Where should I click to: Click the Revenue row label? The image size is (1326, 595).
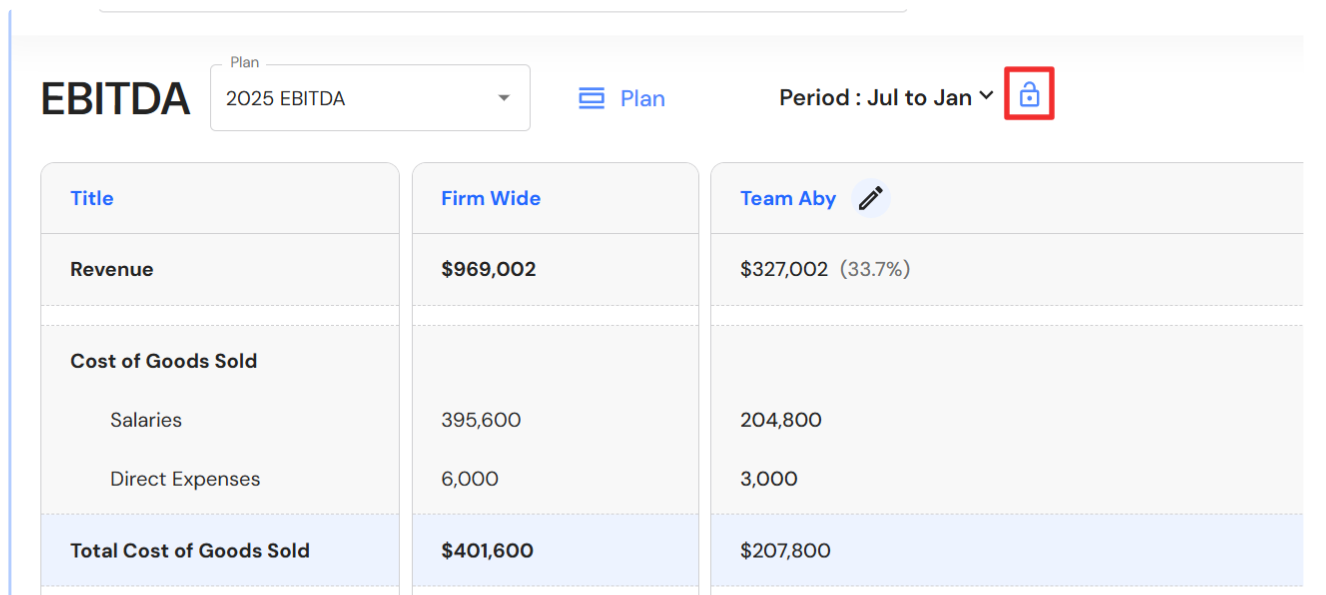[x=112, y=269]
